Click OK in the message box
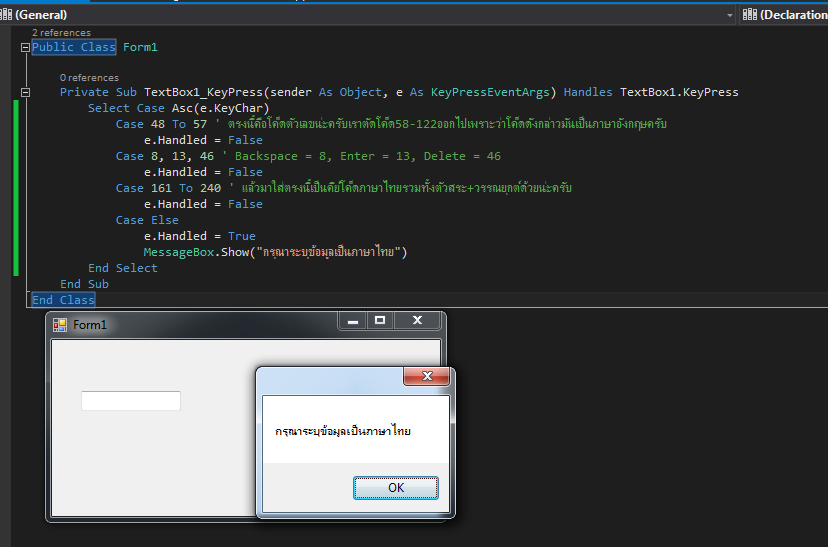This screenshot has height=547, width=828. click(x=396, y=487)
